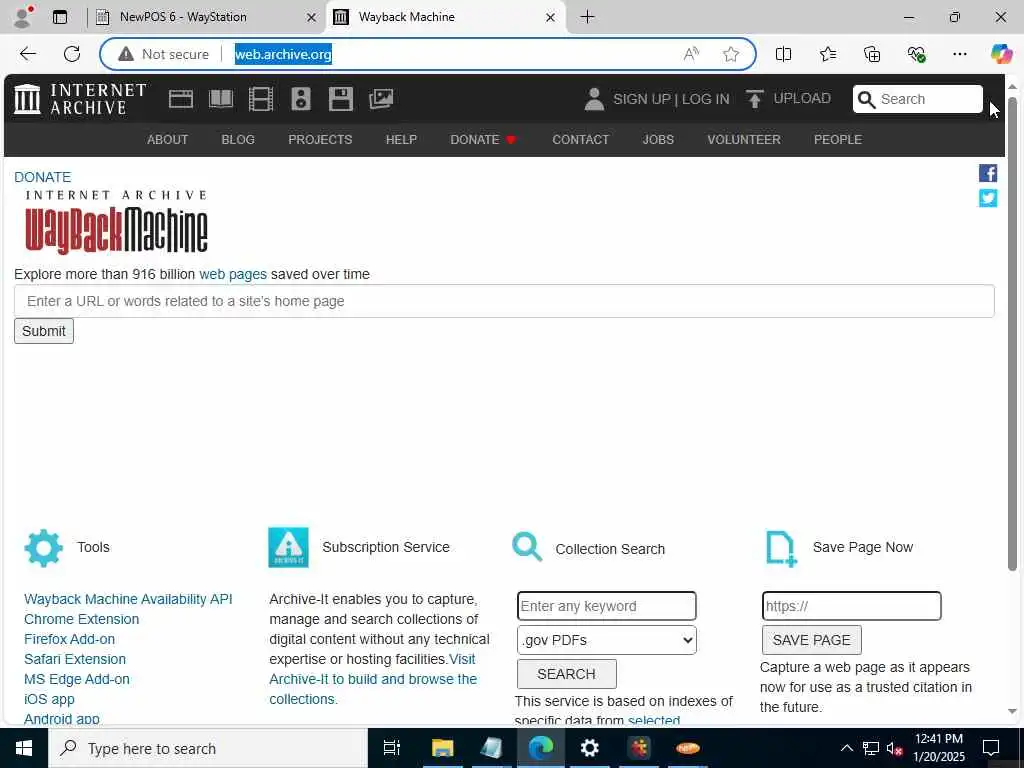
Task: Open the BLOG menu item
Action: click(x=238, y=140)
